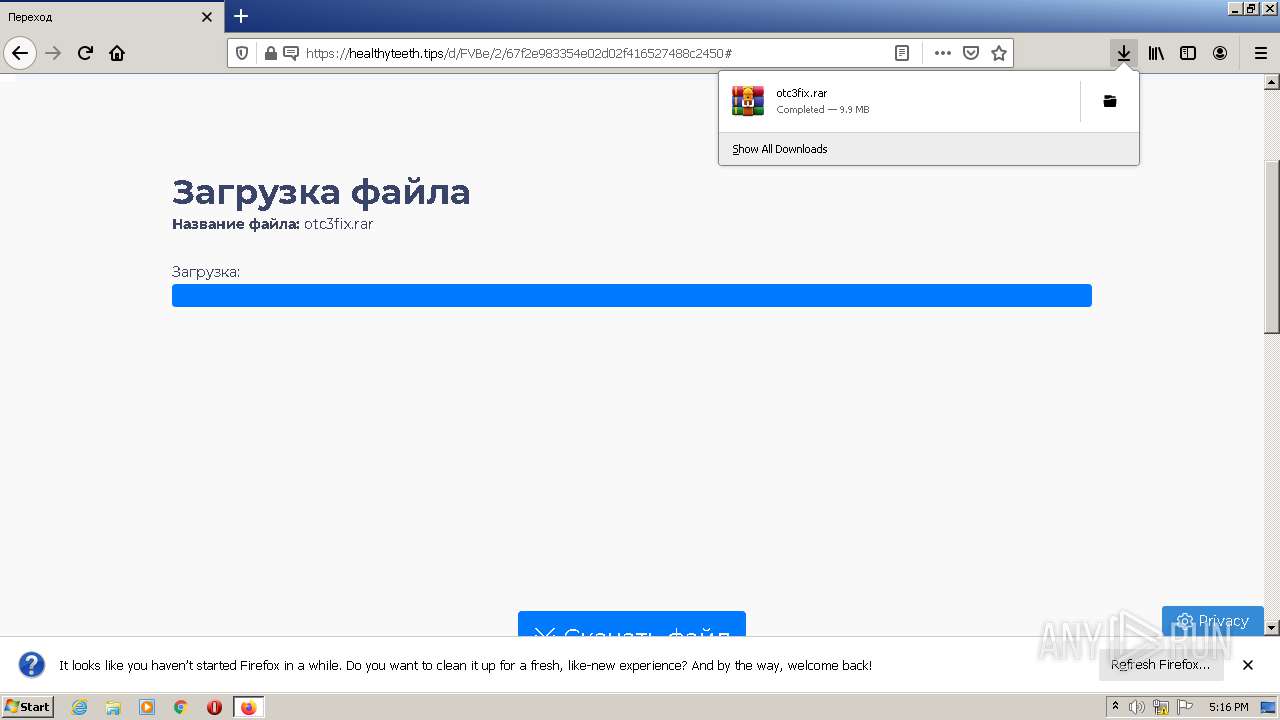1280x720 pixels.
Task: Show sidebars toolbar icon
Action: pyautogui.click(x=1188, y=53)
